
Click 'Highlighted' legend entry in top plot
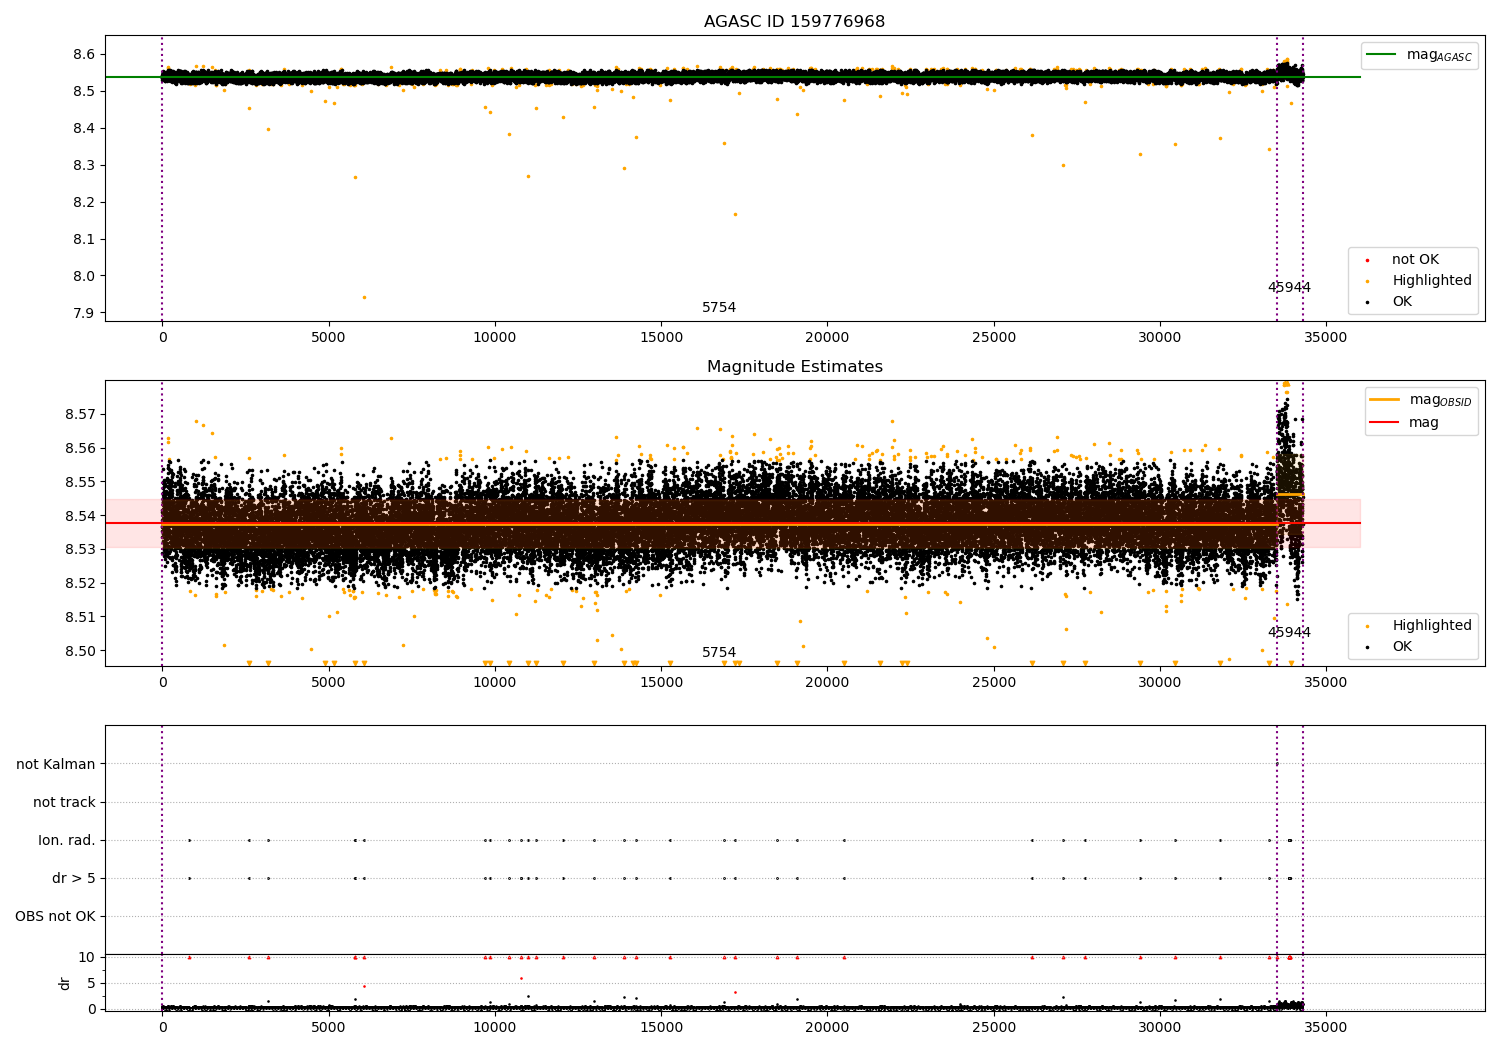click(1431, 281)
